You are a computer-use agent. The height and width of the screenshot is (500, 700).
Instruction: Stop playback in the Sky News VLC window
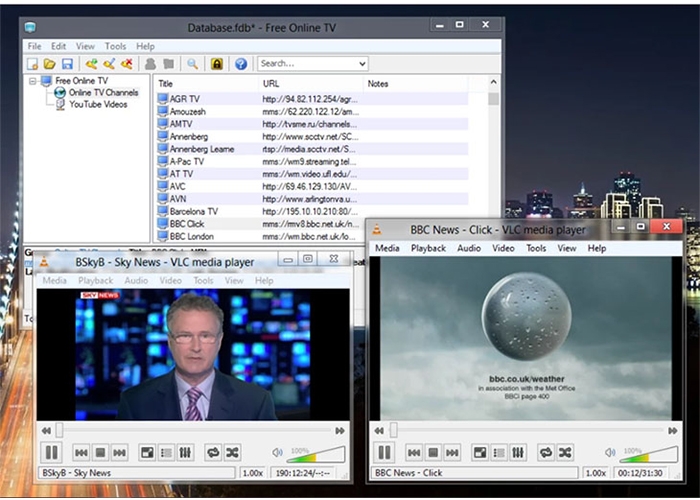tap(100, 453)
